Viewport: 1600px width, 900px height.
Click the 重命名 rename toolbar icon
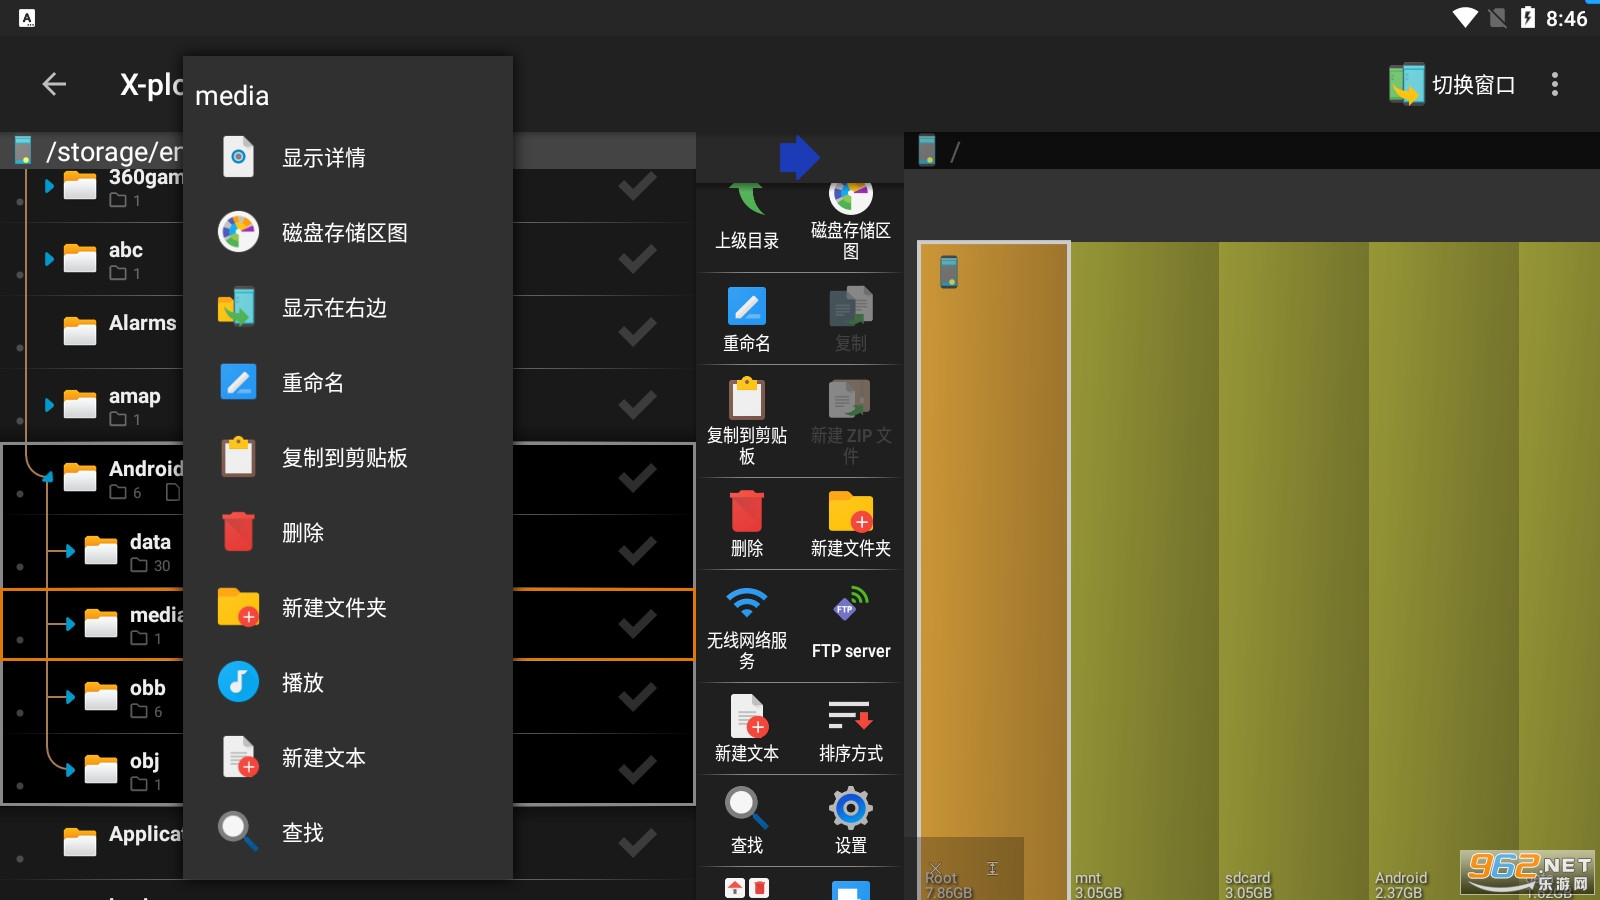[747, 320]
